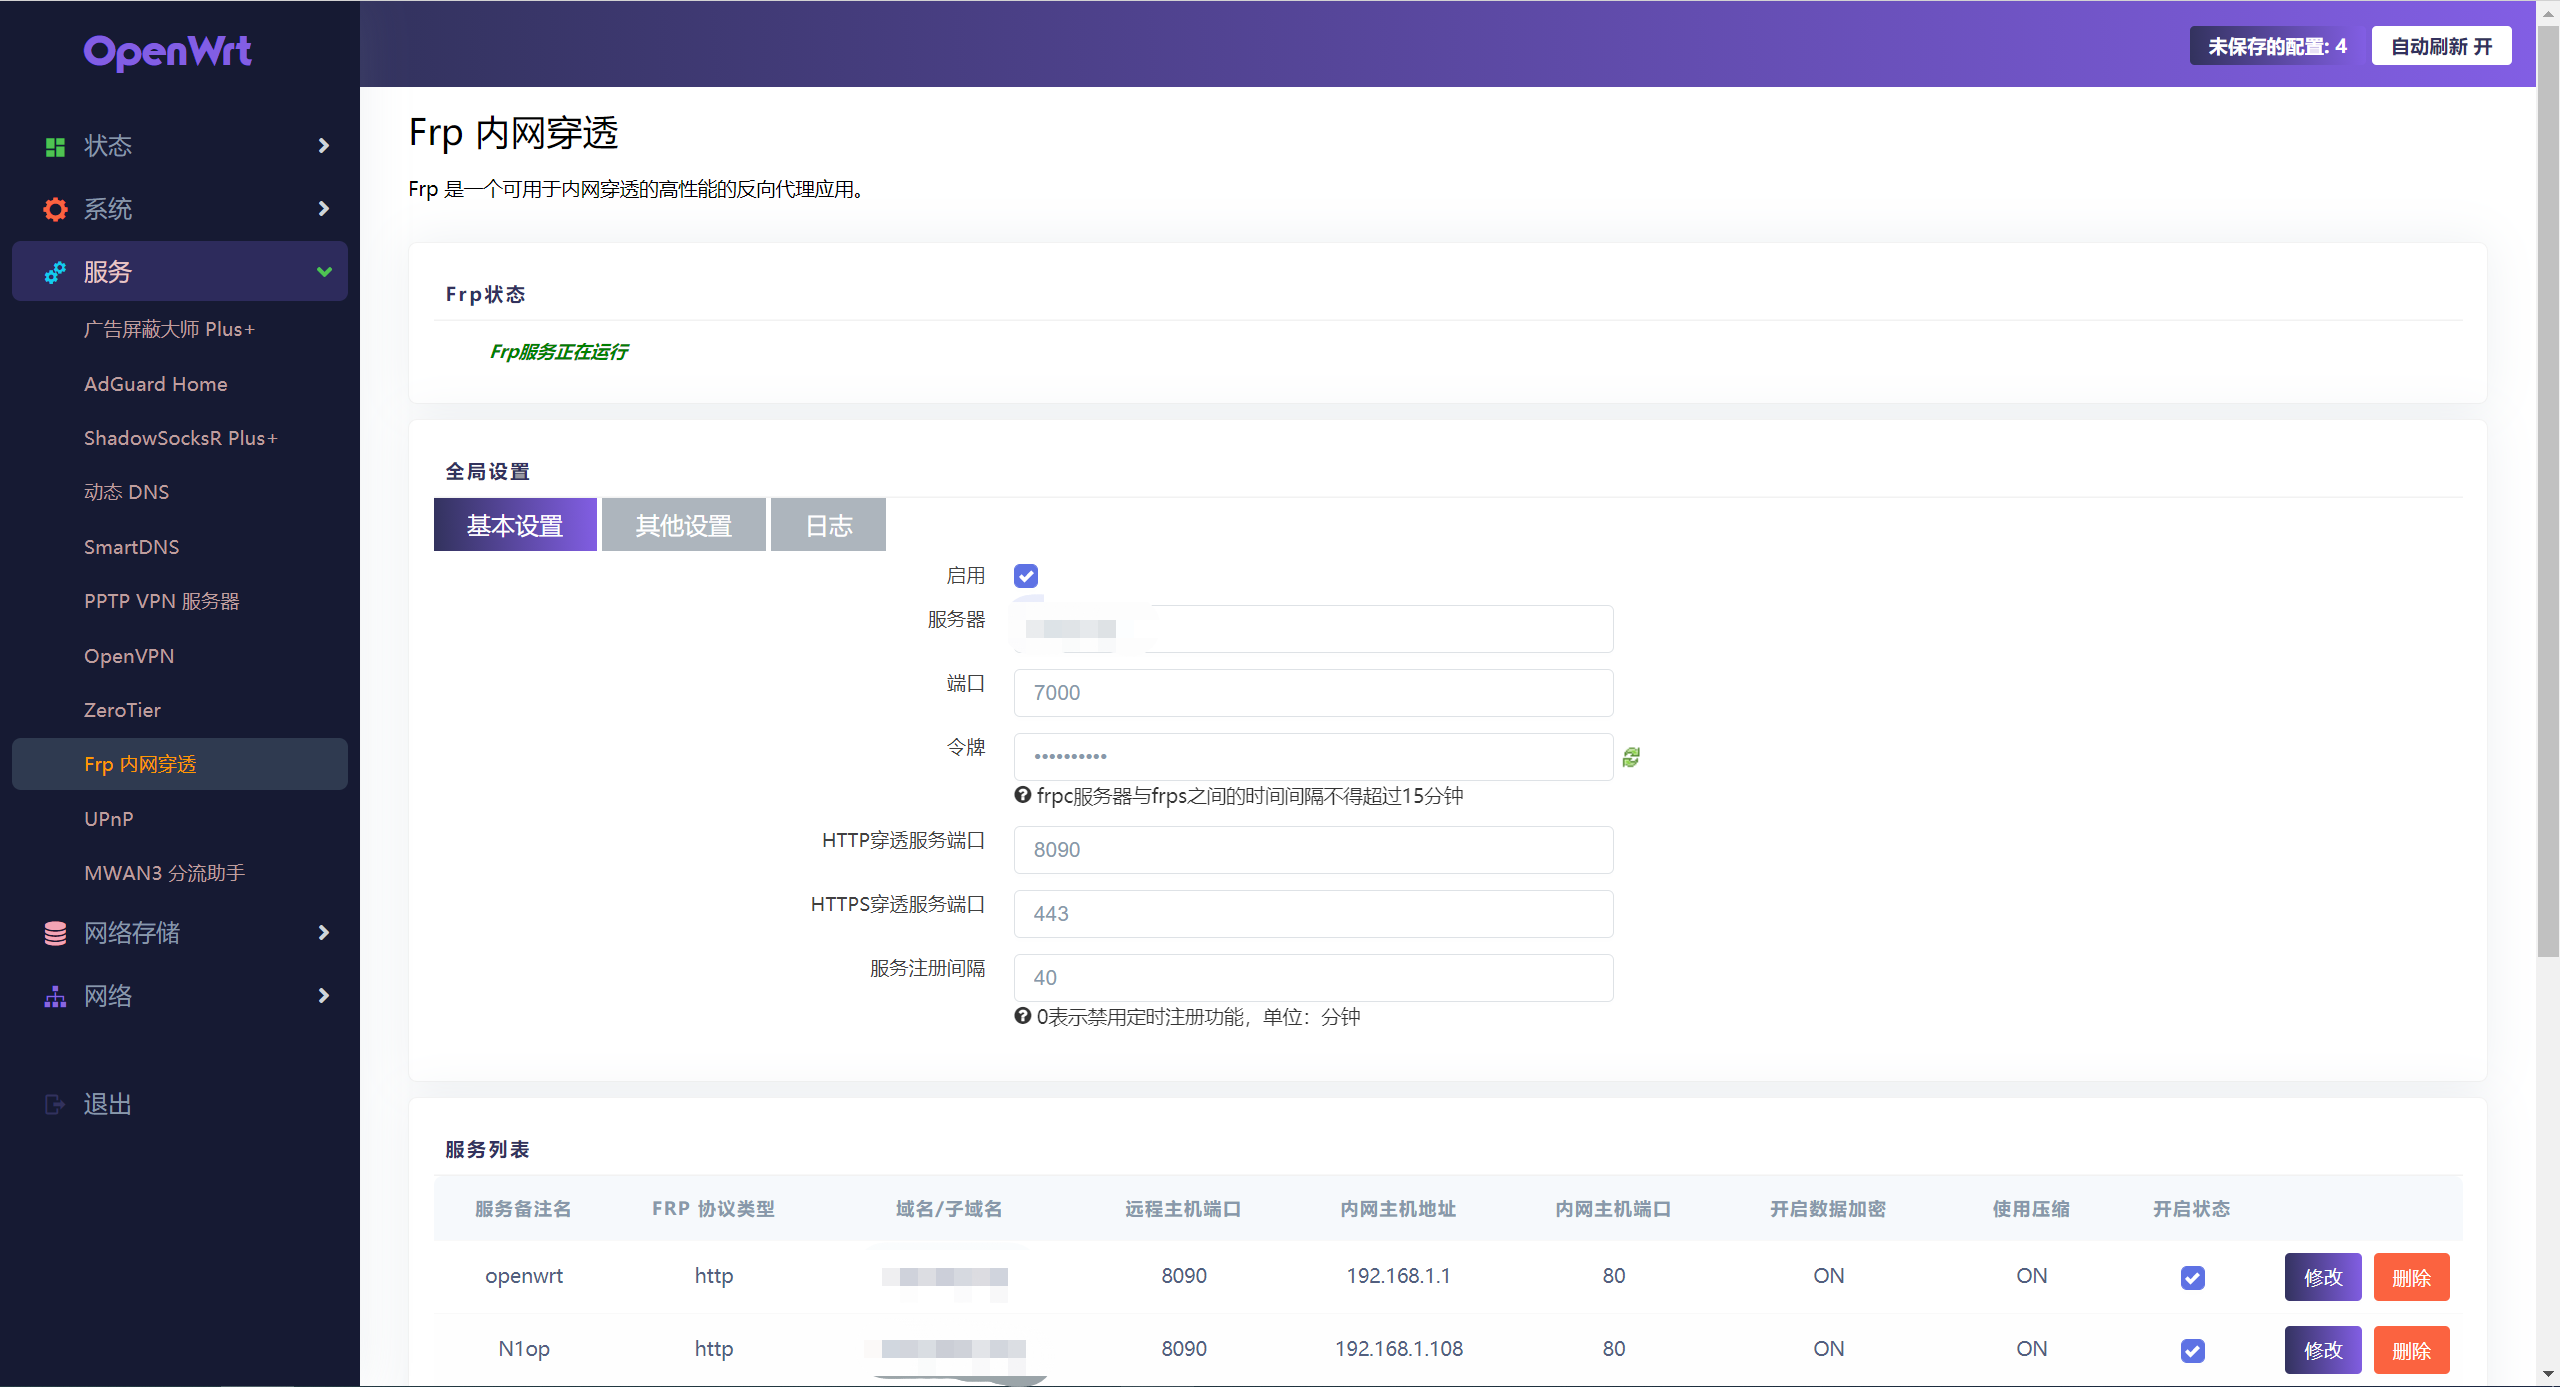Open 动态 DNS menu item
Viewport: 2560px width, 1387px height.
[127, 492]
